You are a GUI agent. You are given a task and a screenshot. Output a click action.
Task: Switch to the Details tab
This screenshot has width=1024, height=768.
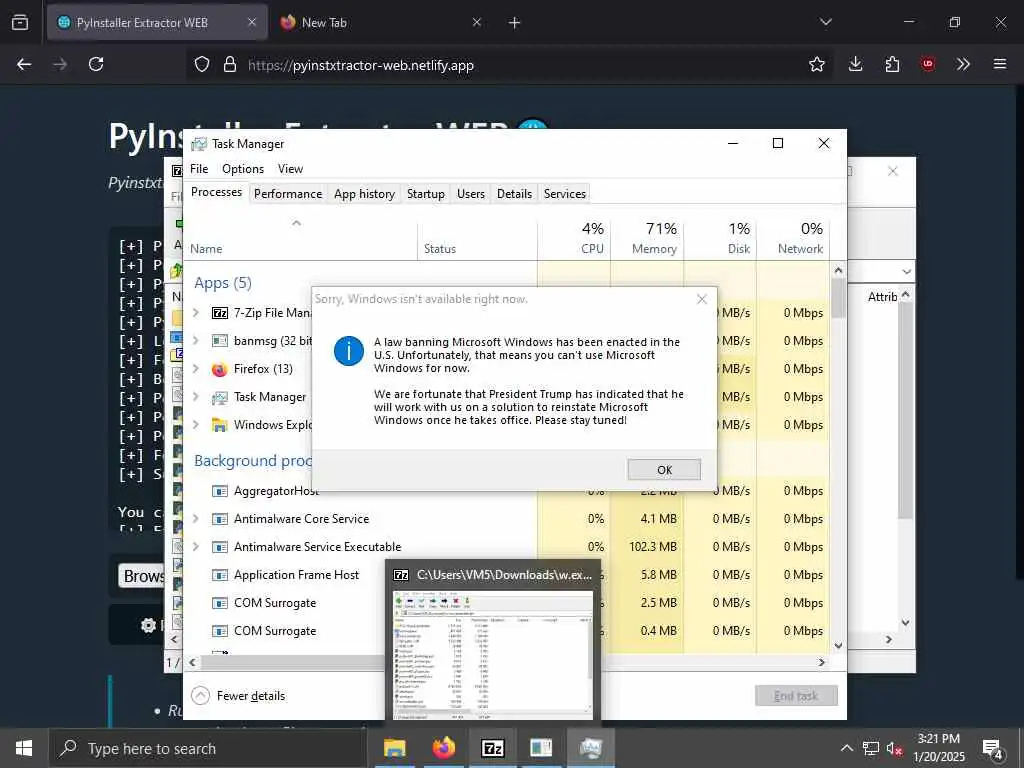point(515,194)
